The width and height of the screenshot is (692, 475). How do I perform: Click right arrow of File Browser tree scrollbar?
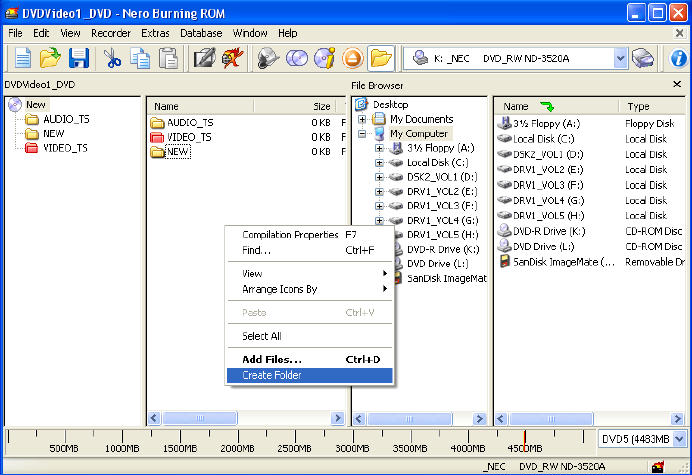point(479,418)
